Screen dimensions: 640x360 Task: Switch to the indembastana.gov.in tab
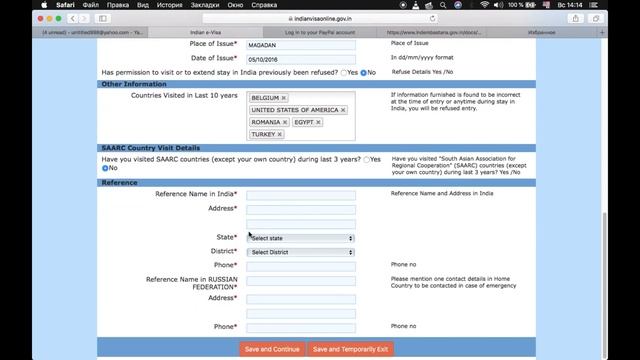click(x=433, y=32)
